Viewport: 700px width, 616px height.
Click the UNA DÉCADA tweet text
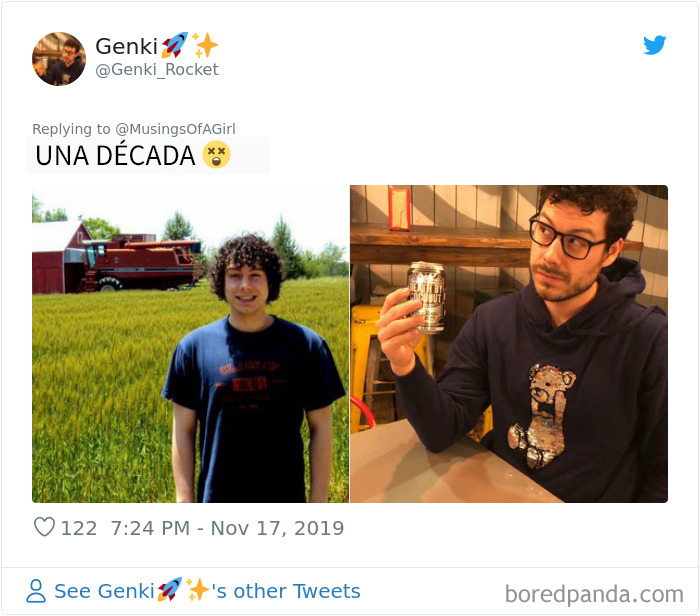pos(115,155)
